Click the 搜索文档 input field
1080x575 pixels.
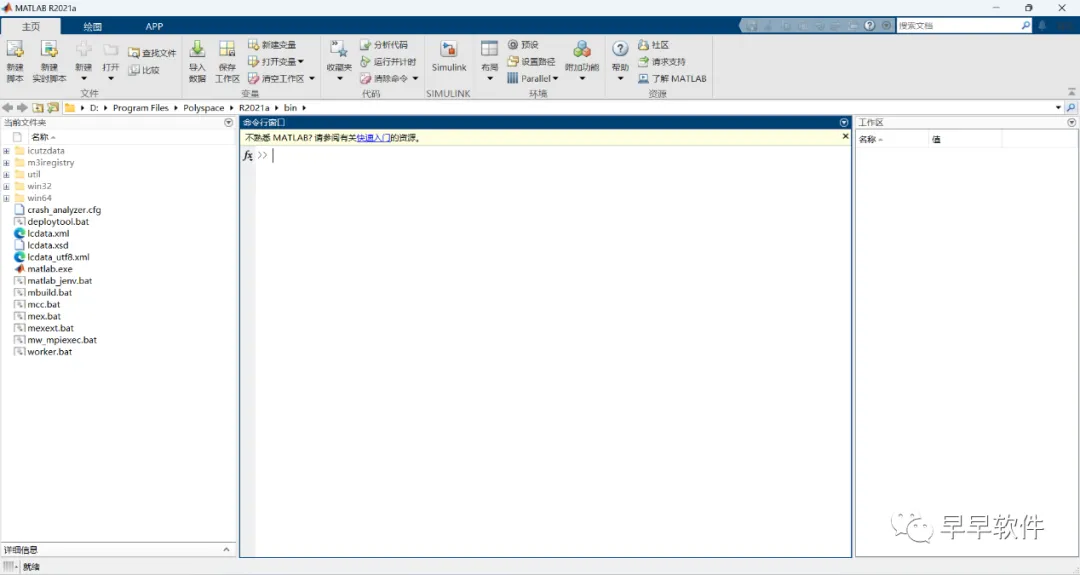pos(958,25)
